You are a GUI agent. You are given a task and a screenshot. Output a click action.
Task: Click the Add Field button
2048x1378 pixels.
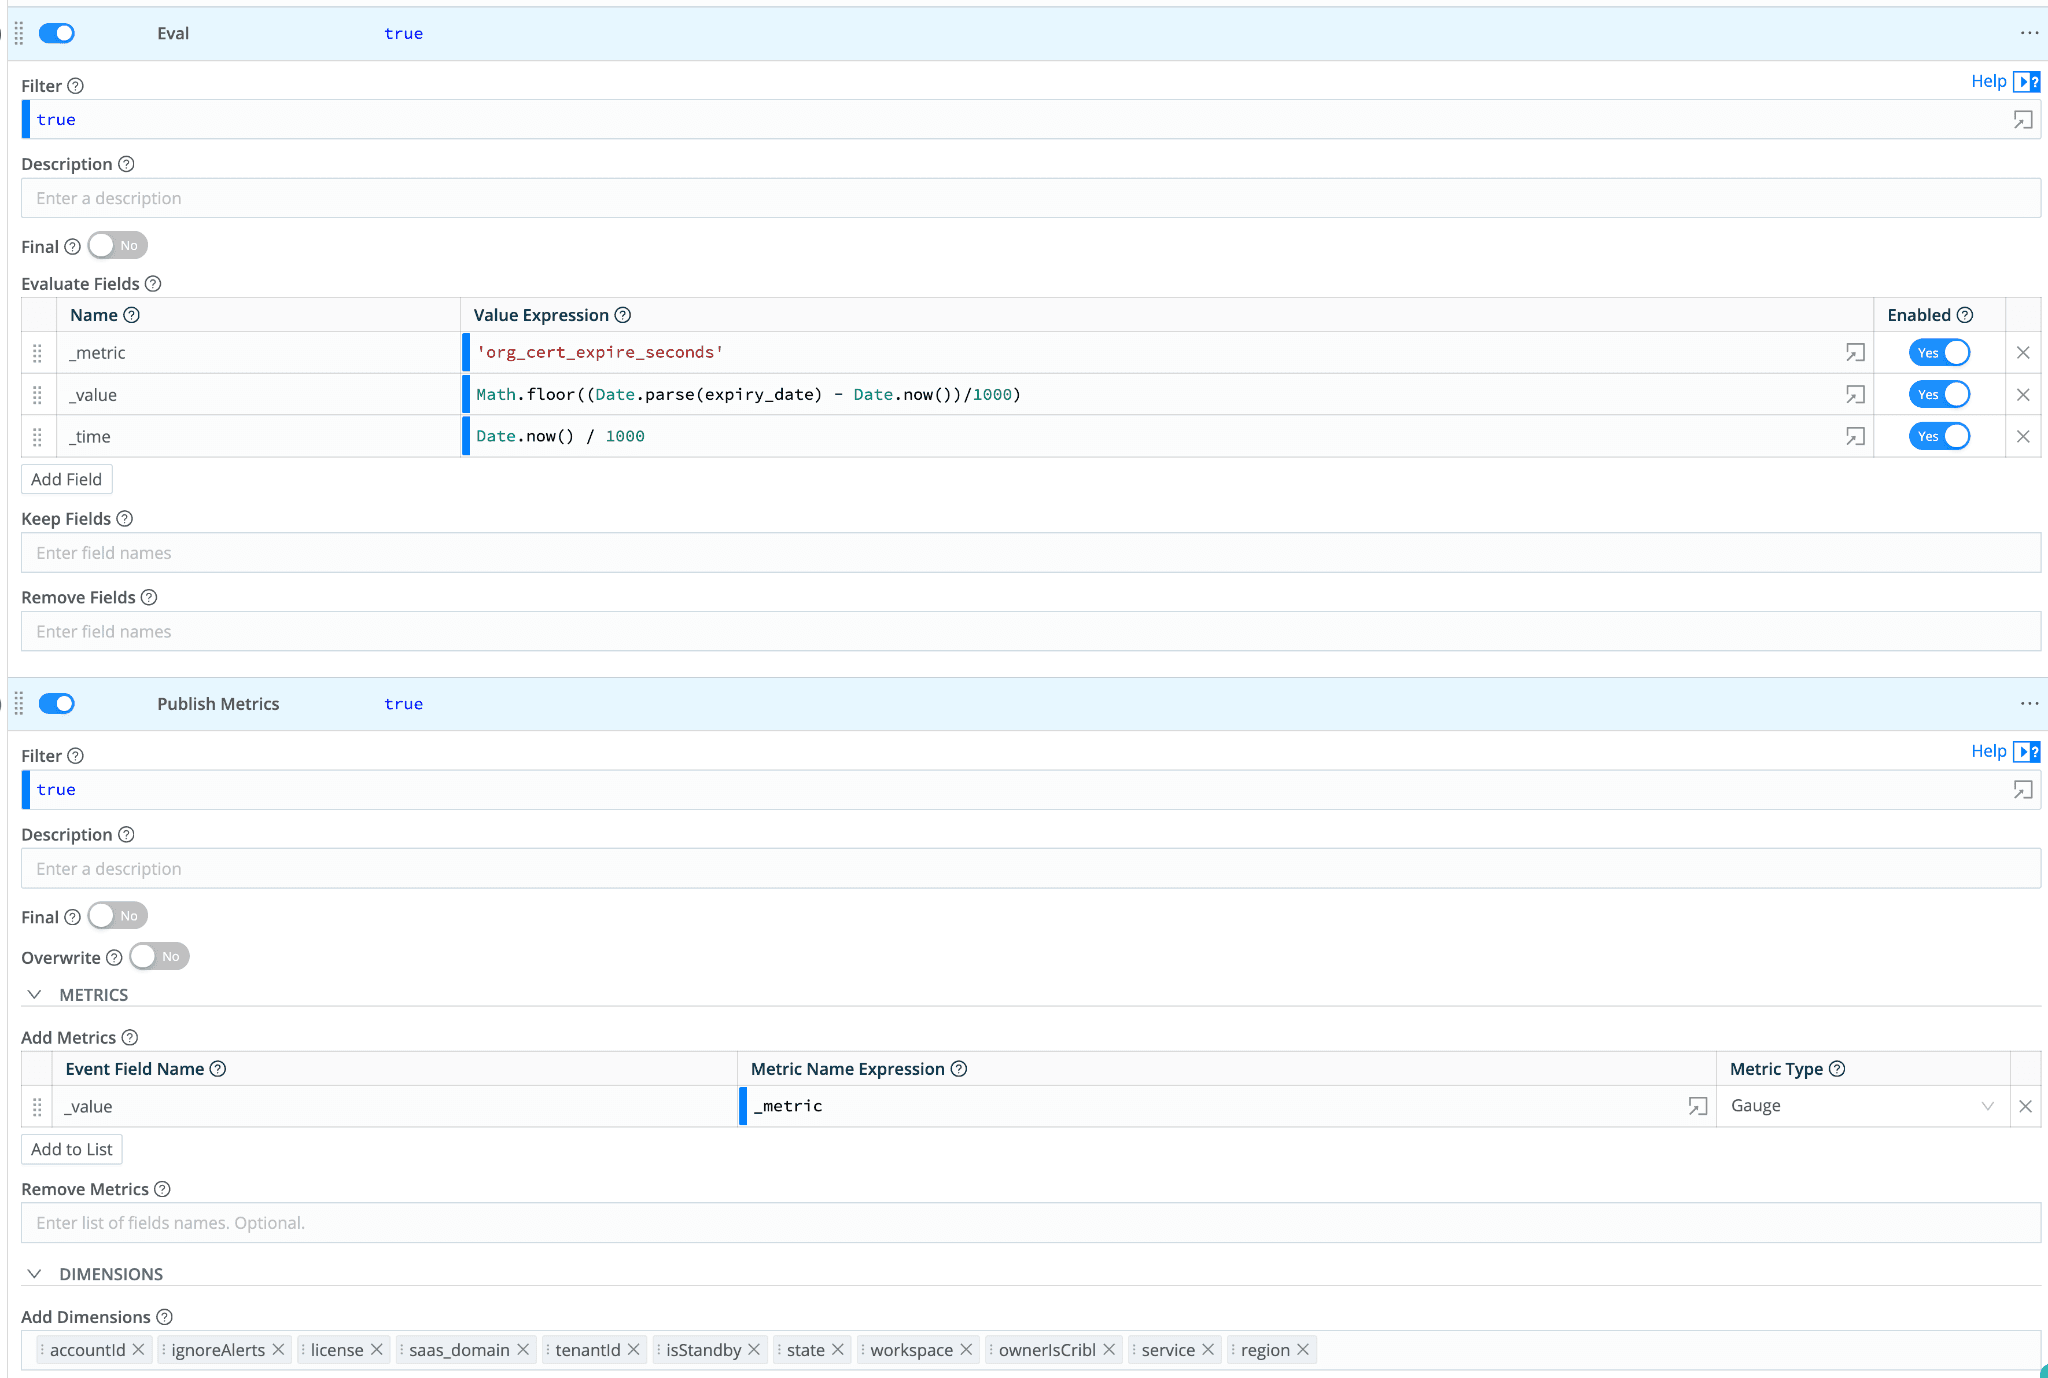tap(66, 479)
